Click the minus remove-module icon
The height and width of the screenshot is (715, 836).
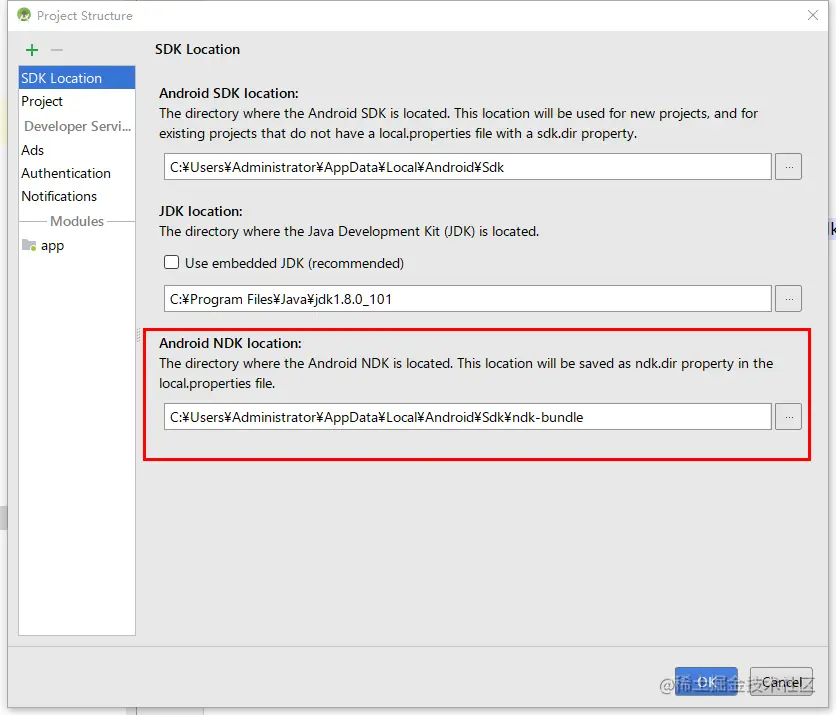57,50
